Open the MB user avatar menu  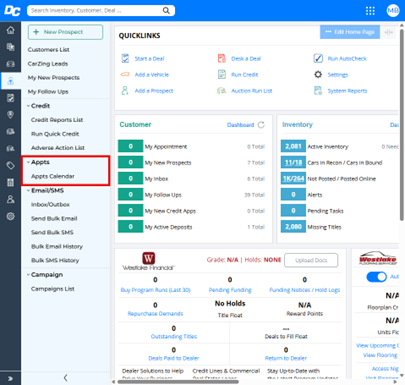pyautogui.click(x=393, y=11)
